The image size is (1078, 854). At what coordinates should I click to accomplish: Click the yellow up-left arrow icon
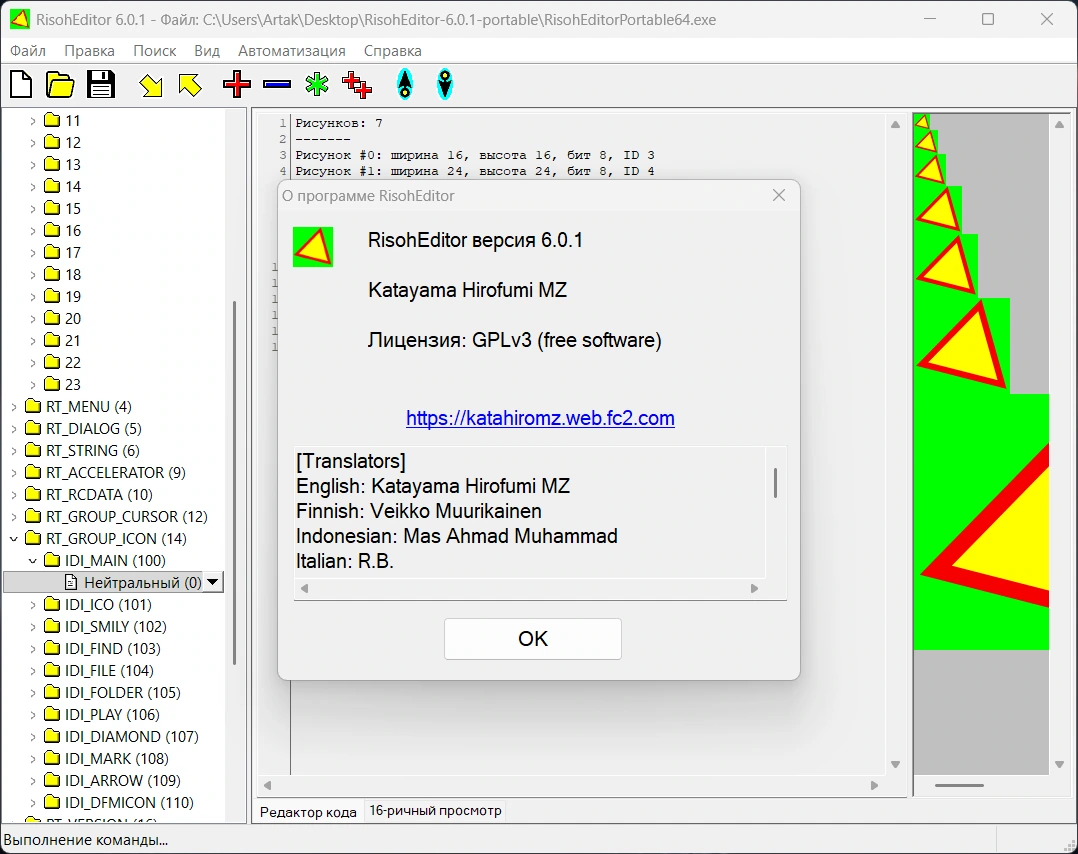click(x=190, y=85)
